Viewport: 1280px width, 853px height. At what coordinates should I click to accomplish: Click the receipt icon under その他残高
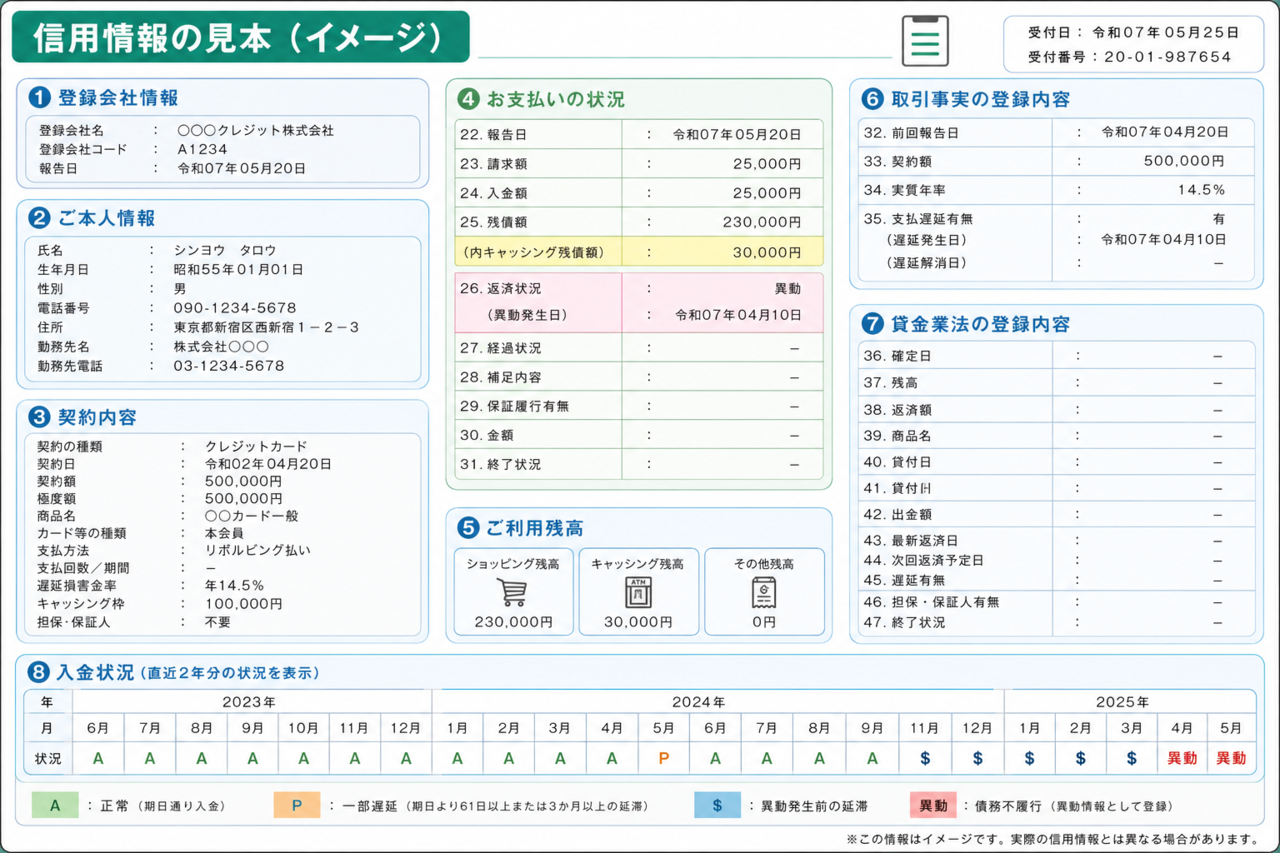(x=764, y=592)
